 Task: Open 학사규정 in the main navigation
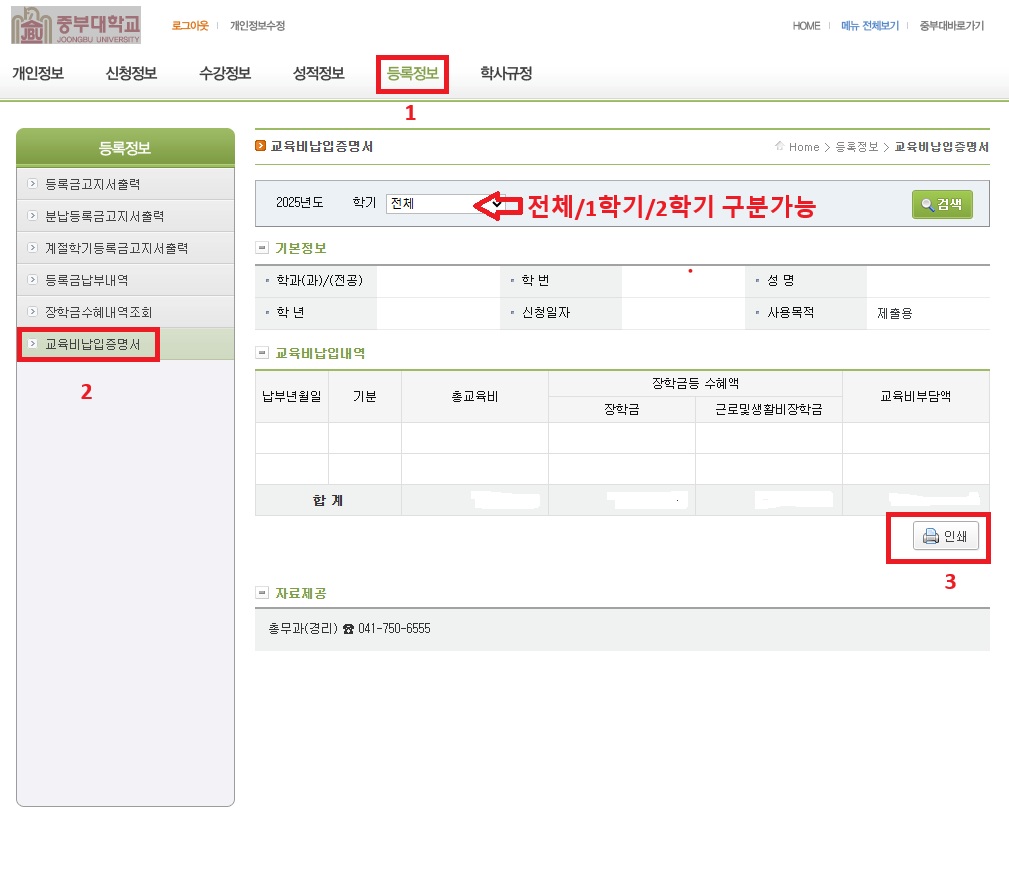point(505,73)
